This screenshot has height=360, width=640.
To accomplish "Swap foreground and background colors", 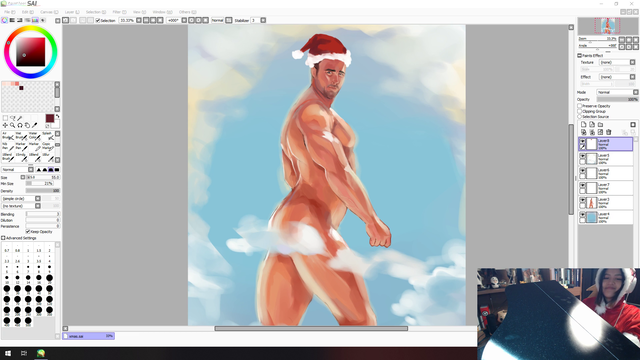I will (x=57, y=117).
